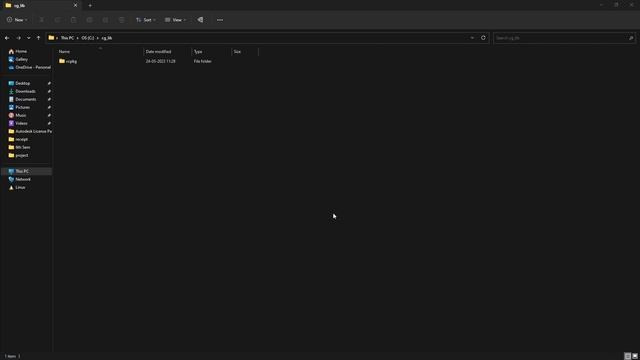Click the search magnifier icon
The image size is (640, 360).
tap(631, 38)
